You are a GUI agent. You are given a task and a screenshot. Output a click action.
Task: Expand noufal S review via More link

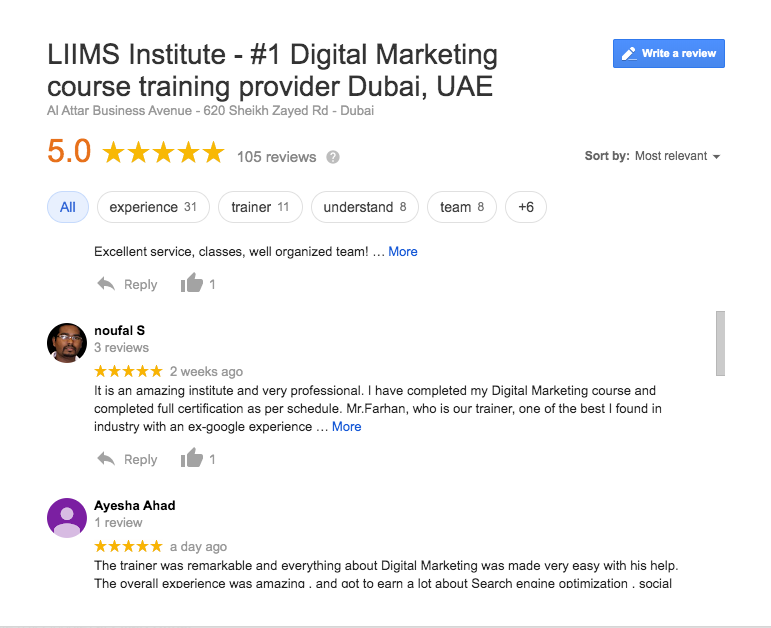(347, 427)
